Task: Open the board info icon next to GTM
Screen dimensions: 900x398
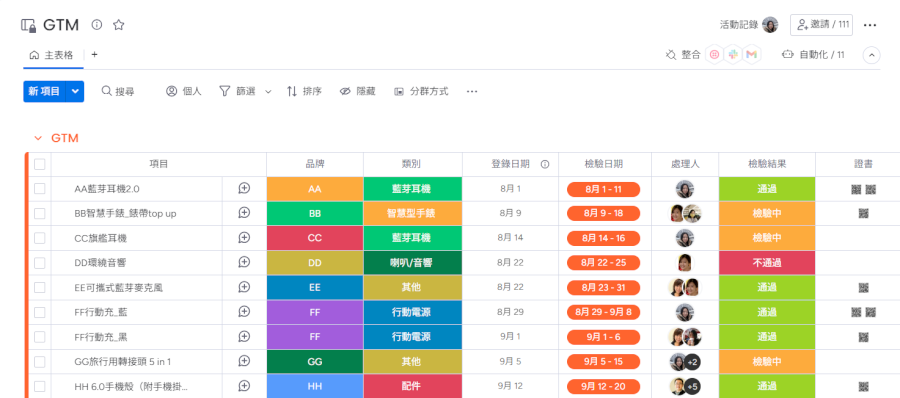Action: tap(97, 25)
